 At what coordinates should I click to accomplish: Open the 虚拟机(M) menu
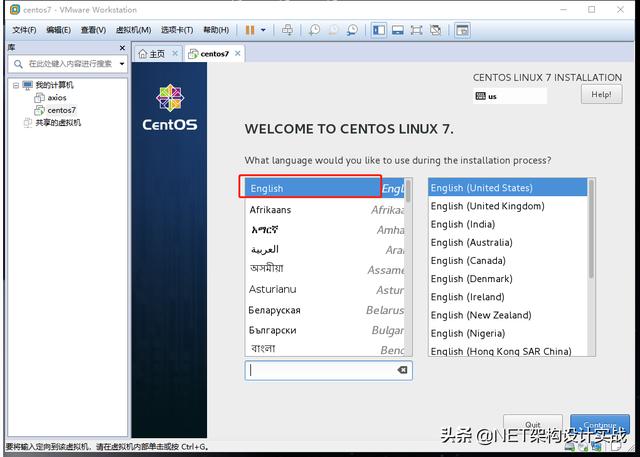click(133, 30)
